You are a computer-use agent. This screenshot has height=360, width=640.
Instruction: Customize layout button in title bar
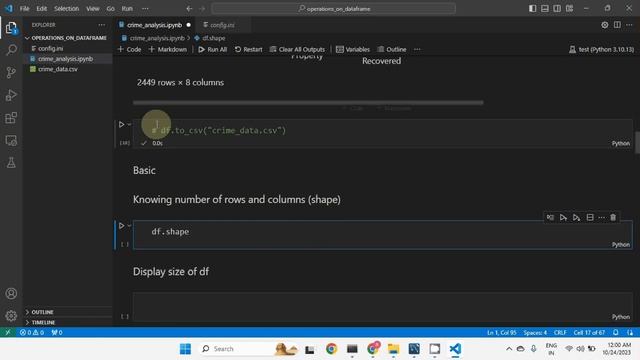[569, 8]
